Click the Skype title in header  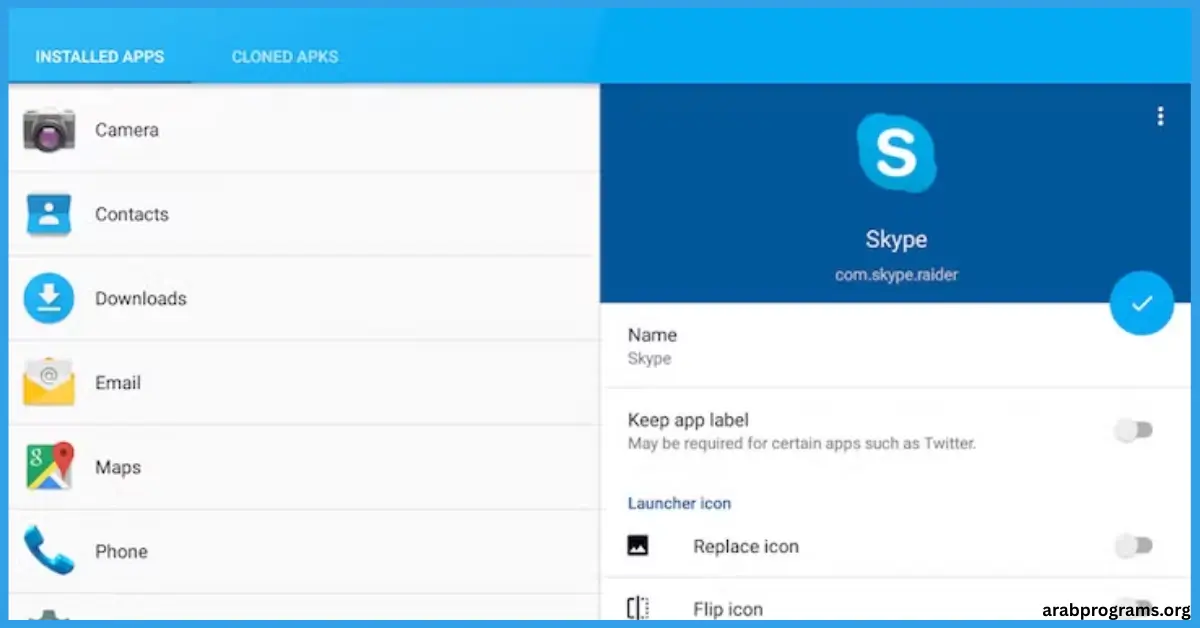pos(896,239)
